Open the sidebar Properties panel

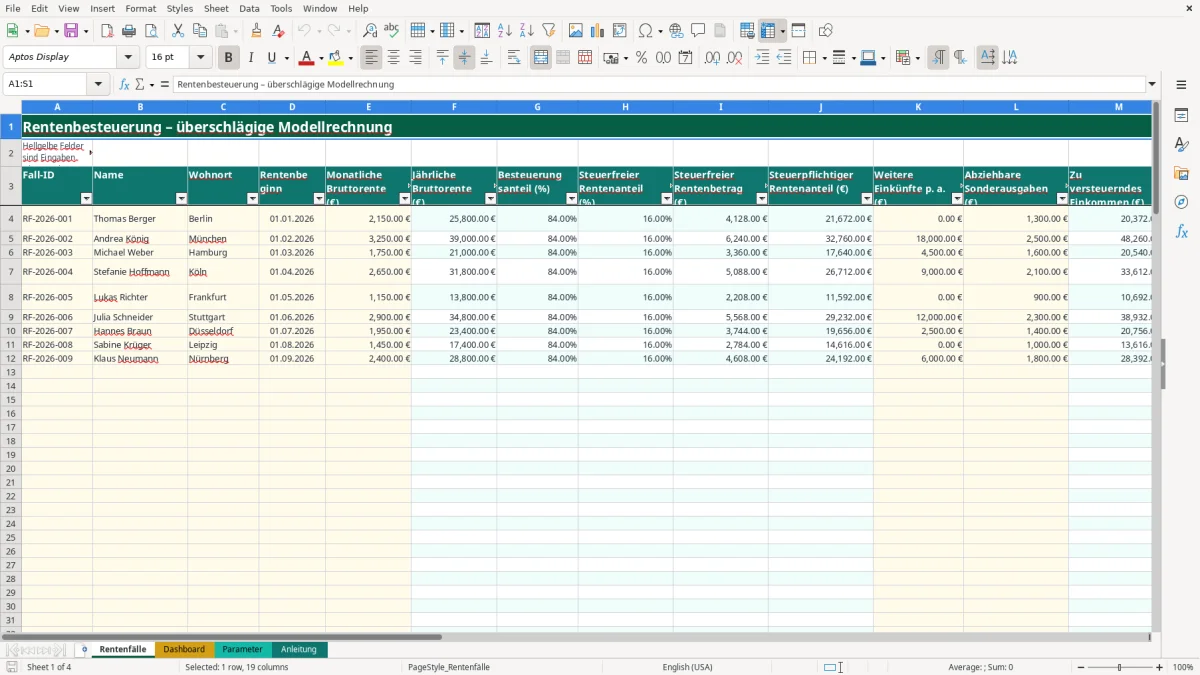pyautogui.click(x=1181, y=116)
